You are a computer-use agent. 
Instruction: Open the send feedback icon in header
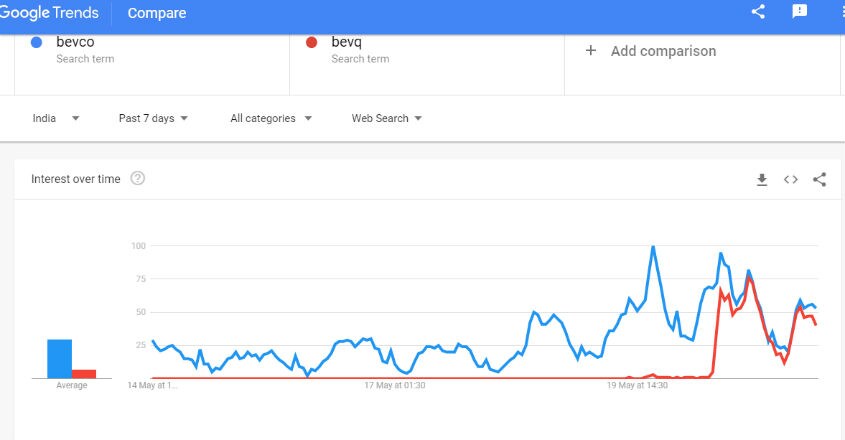click(800, 11)
